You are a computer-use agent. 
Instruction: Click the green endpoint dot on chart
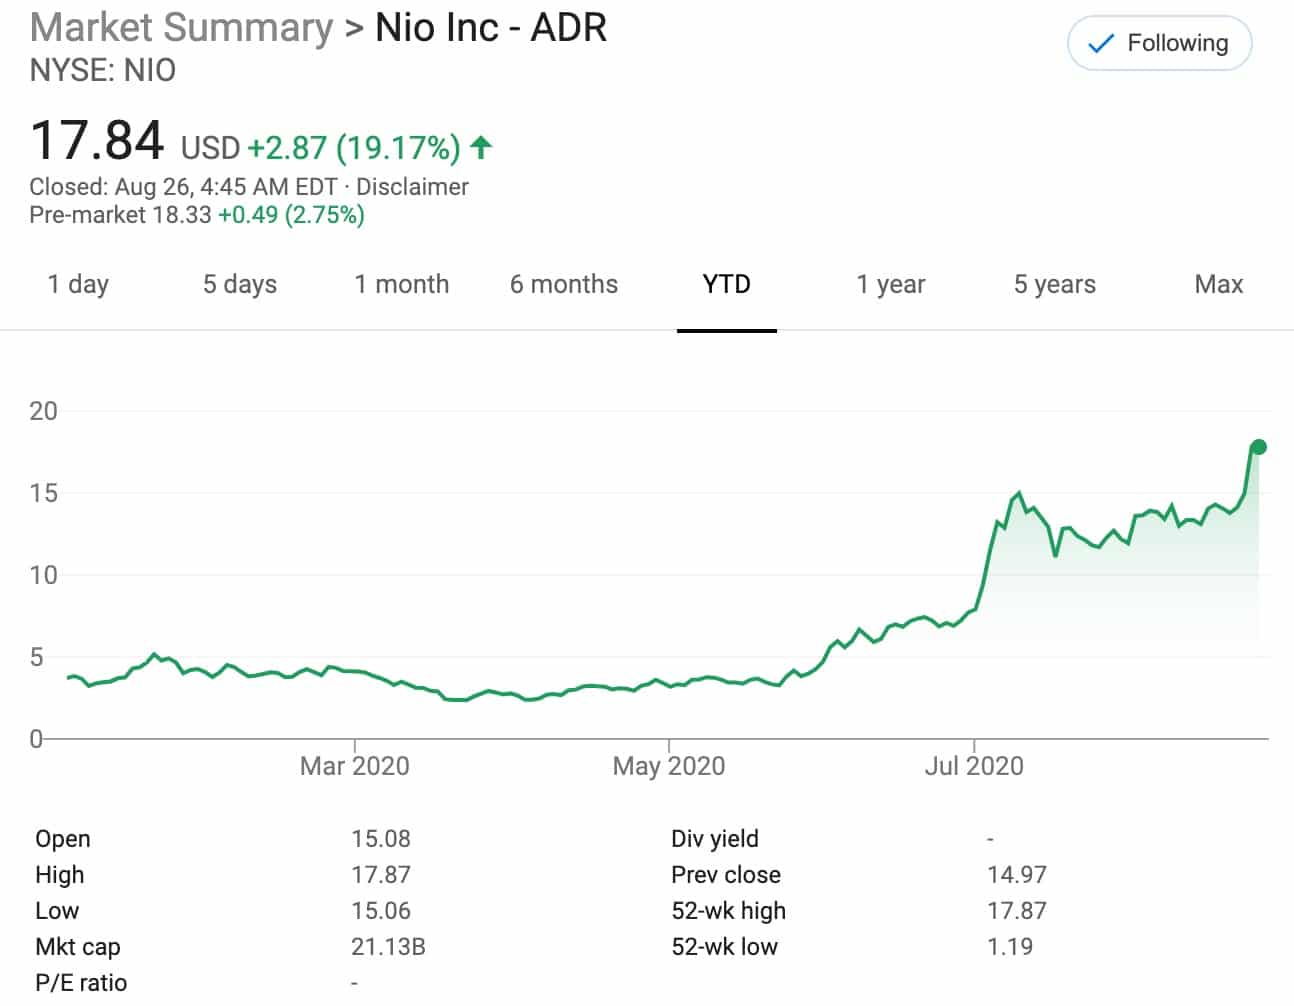point(1259,447)
